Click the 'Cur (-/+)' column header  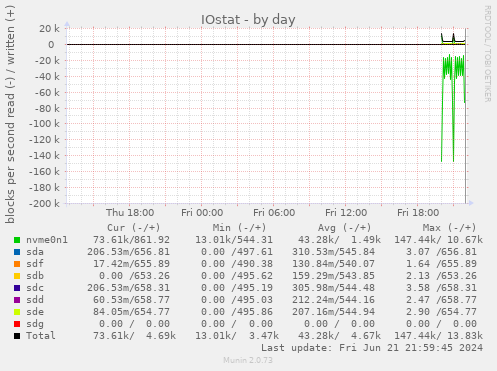click(x=134, y=228)
